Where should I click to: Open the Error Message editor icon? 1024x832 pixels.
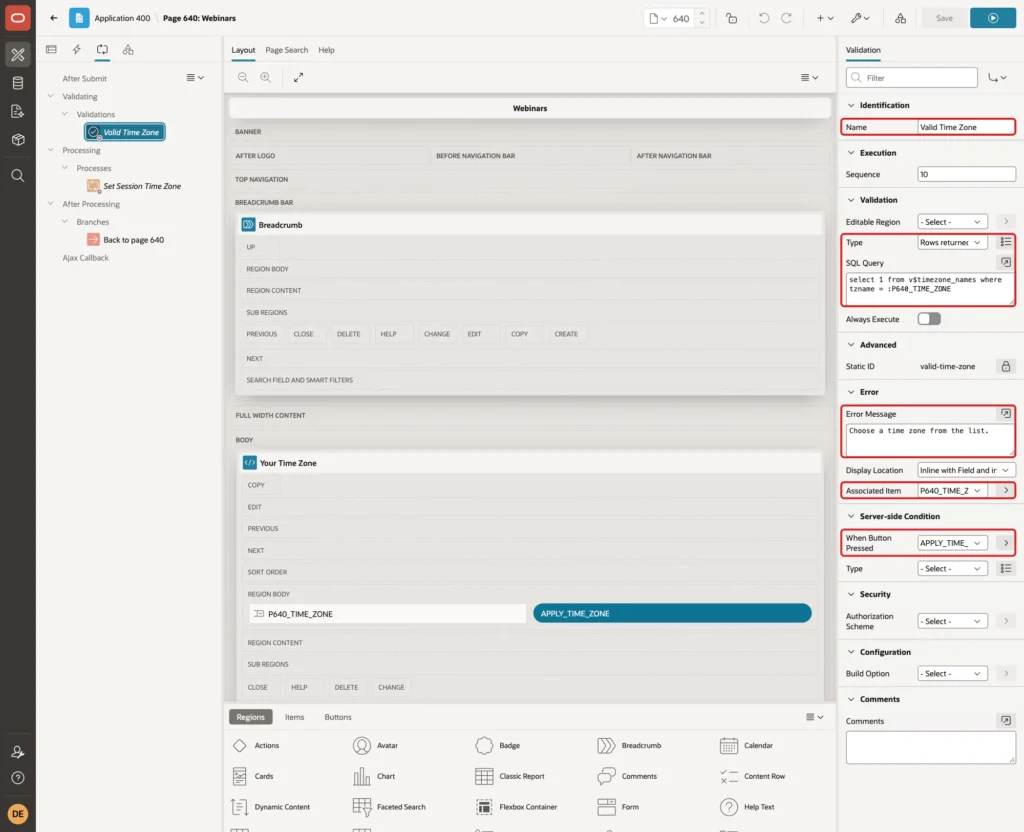1006,413
